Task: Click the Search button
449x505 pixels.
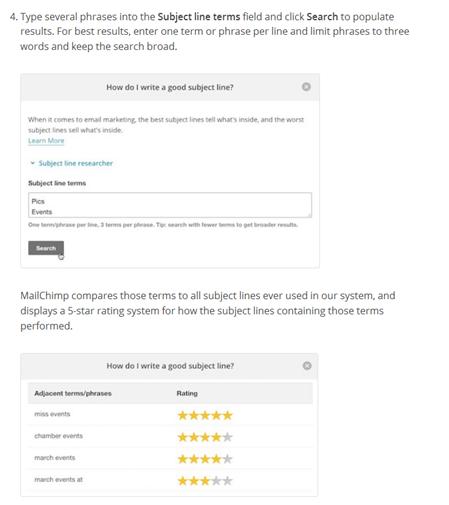Action: tap(46, 248)
